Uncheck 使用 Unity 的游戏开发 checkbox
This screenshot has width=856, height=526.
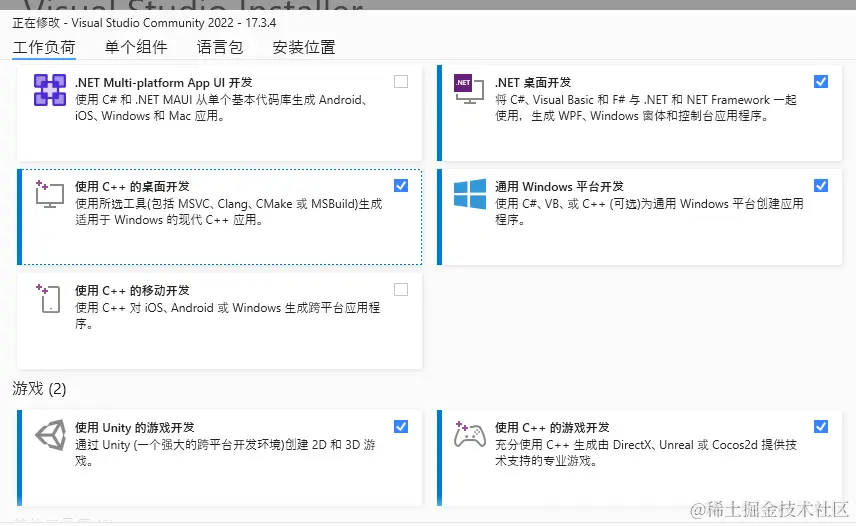pyautogui.click(x=401, y=427)
